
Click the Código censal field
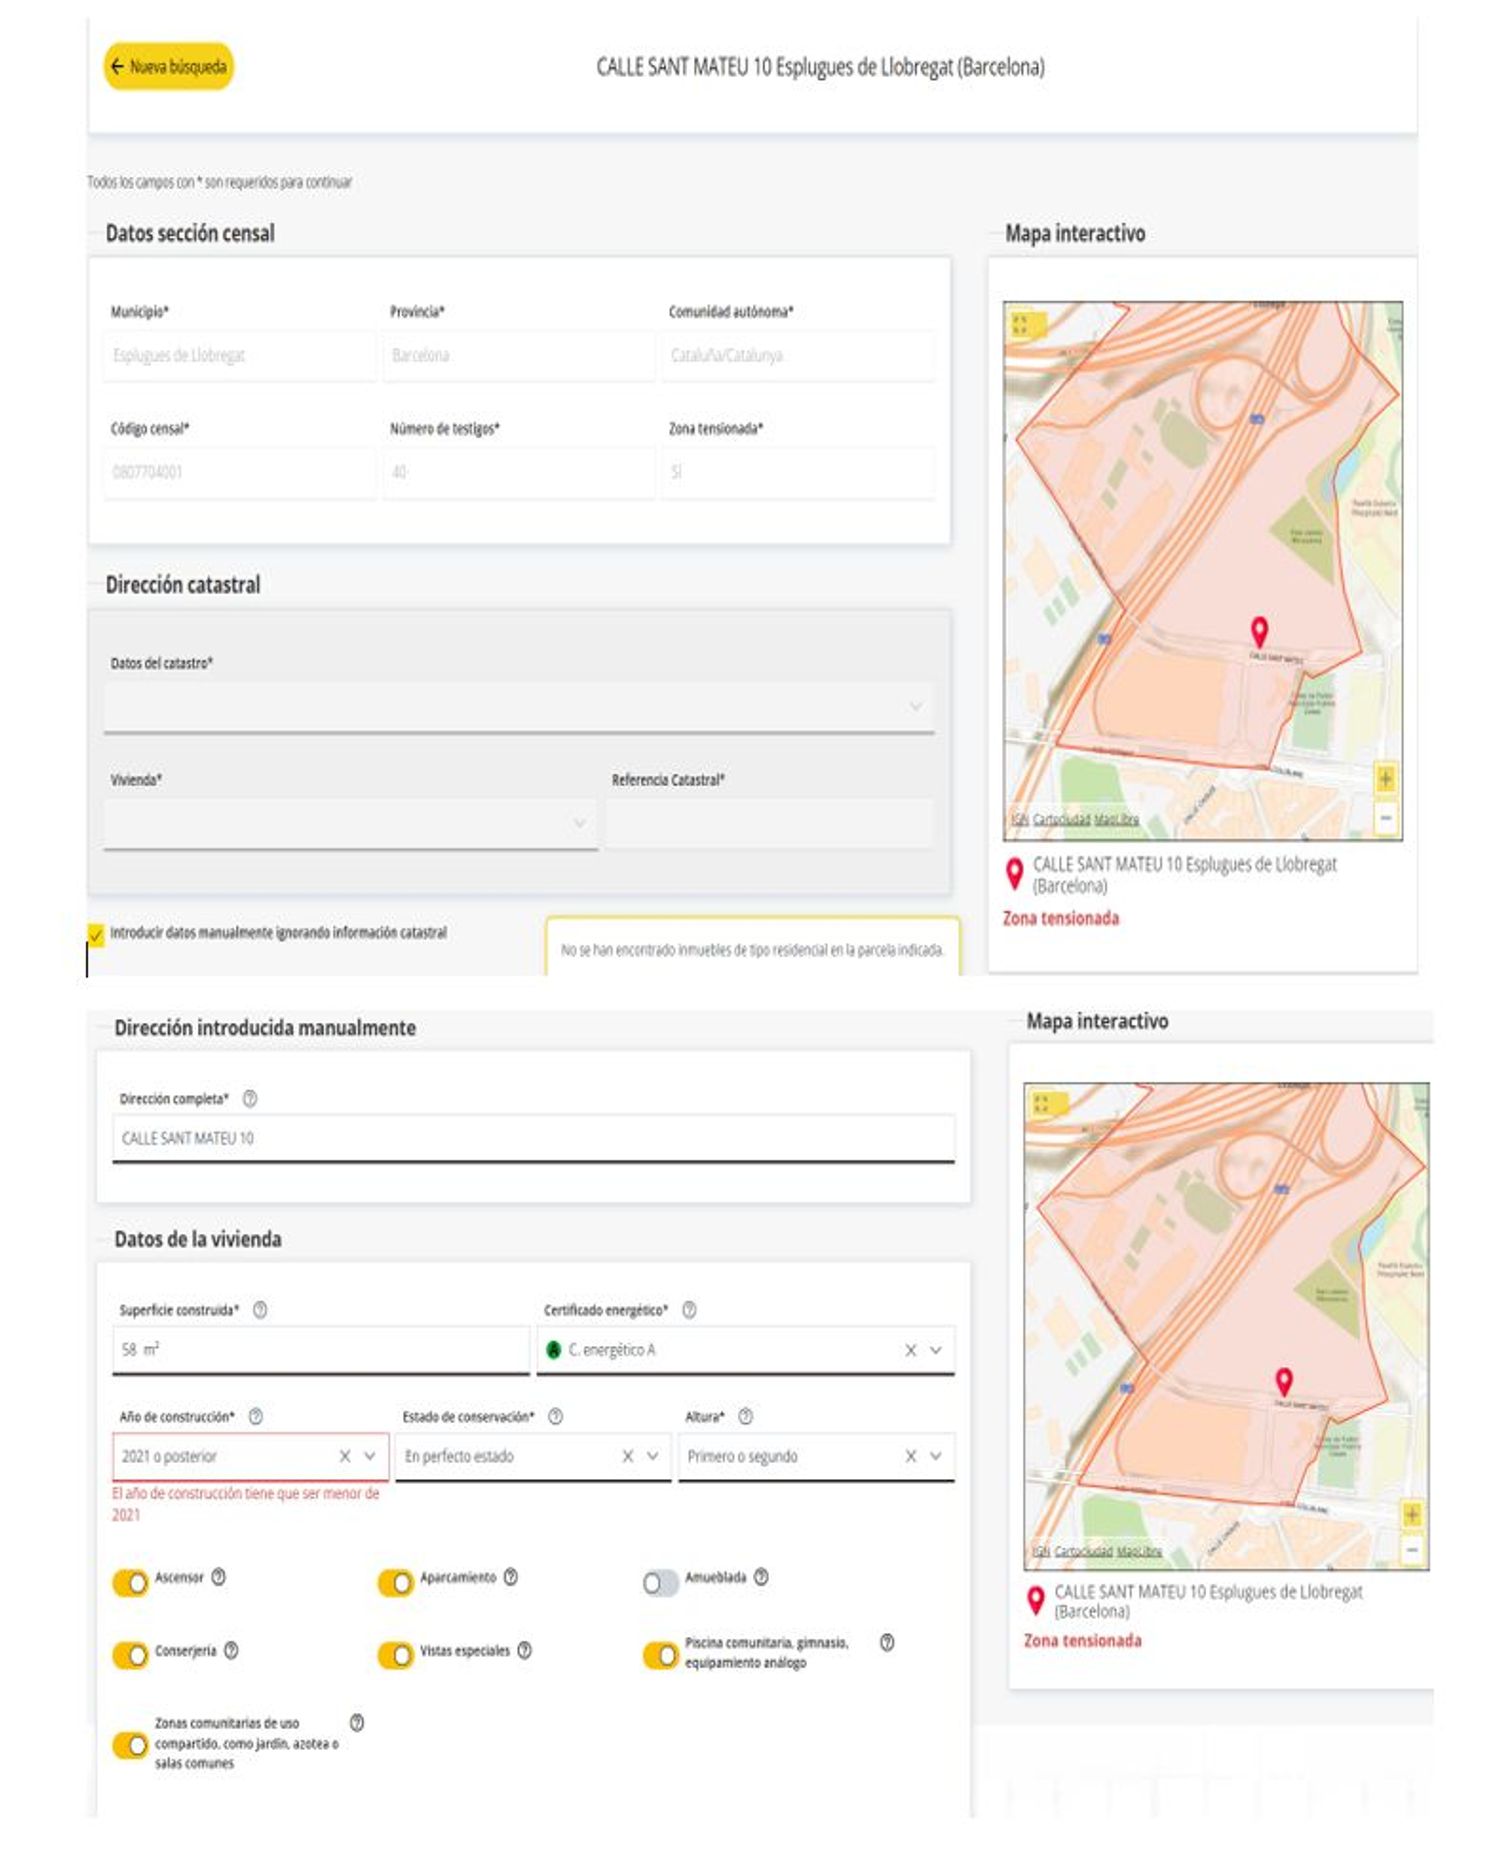tap(239, 472)
